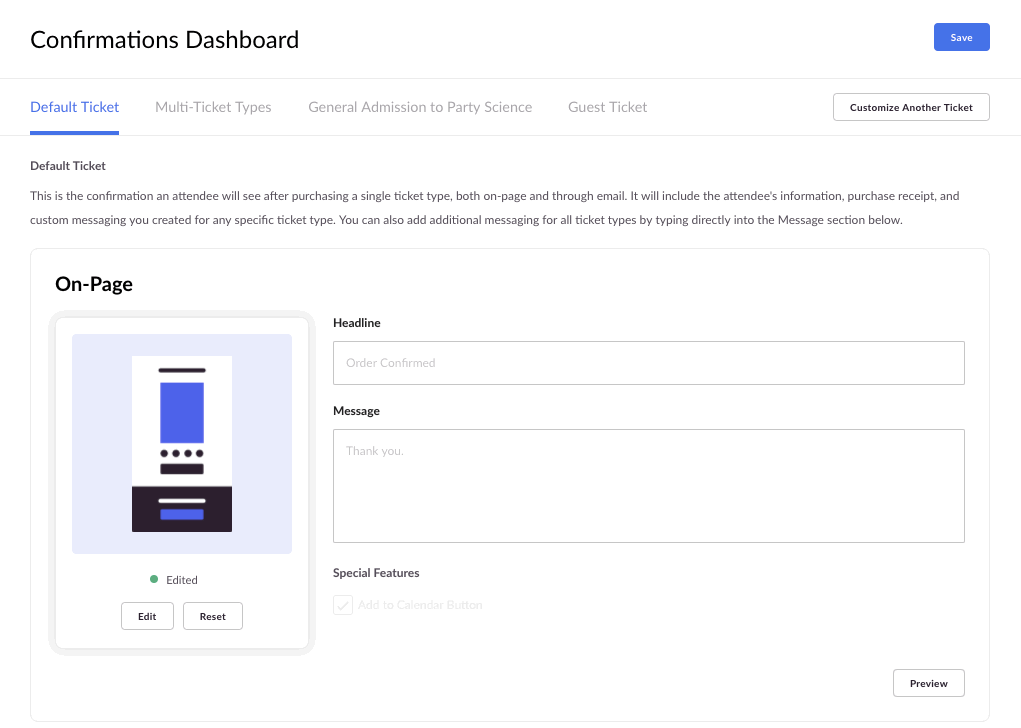Click the Confirmations Dashboard title

[x=165, y=40]
